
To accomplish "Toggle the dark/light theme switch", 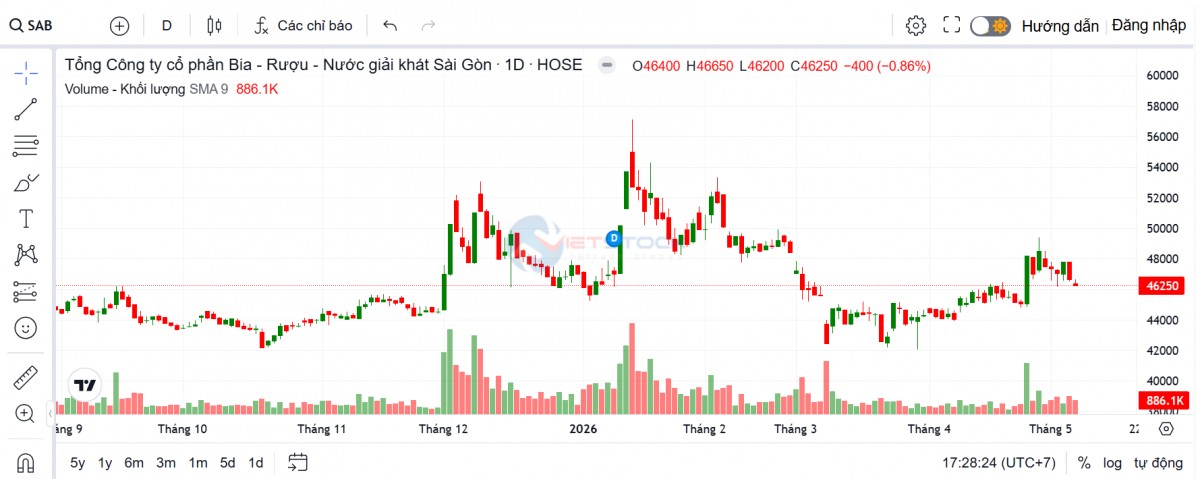I will pyautogui.click(x=990, y=25).
